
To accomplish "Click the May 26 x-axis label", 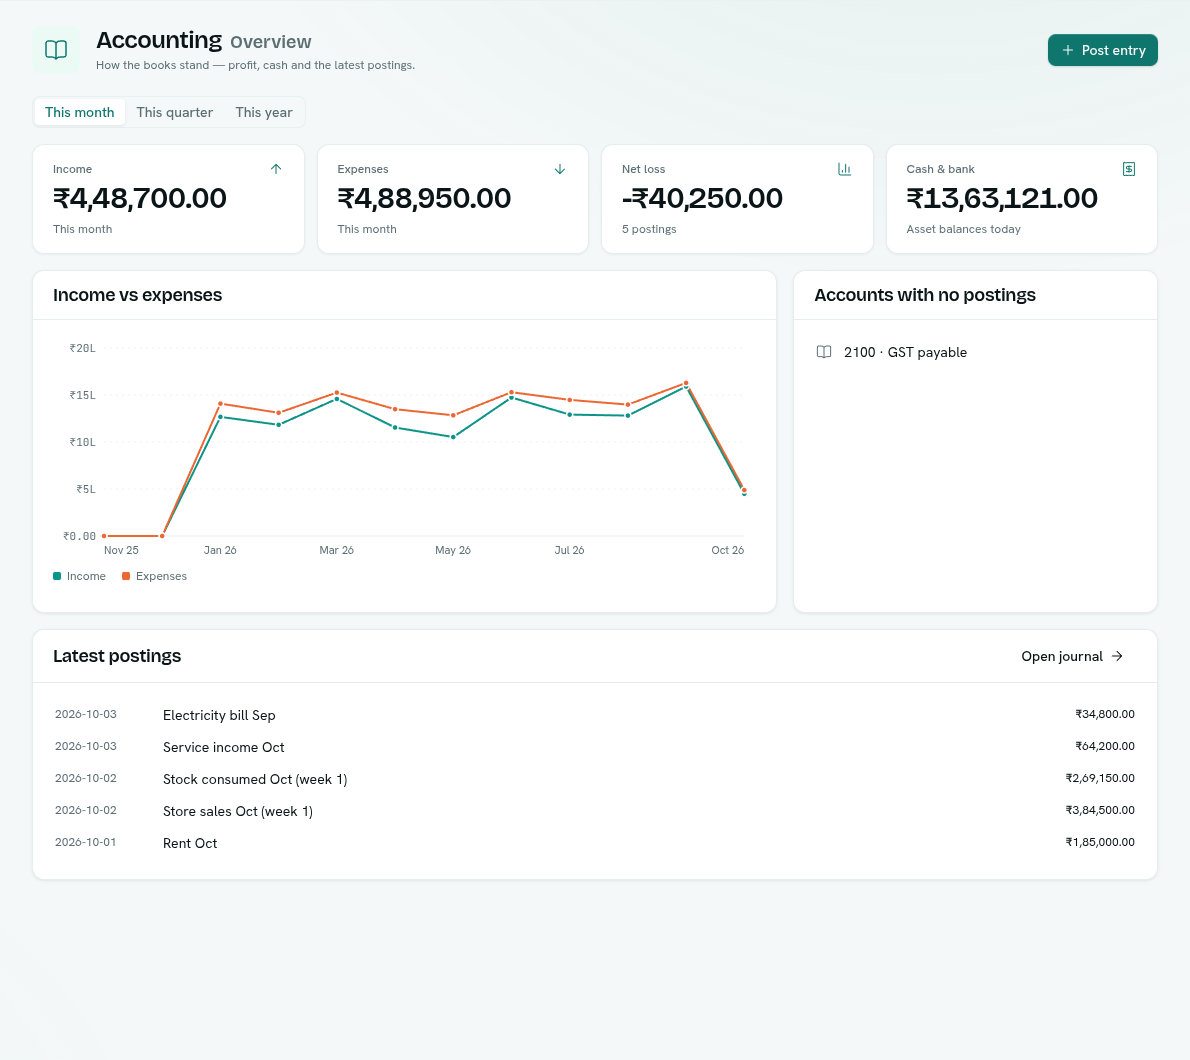I will click(453, 550).
